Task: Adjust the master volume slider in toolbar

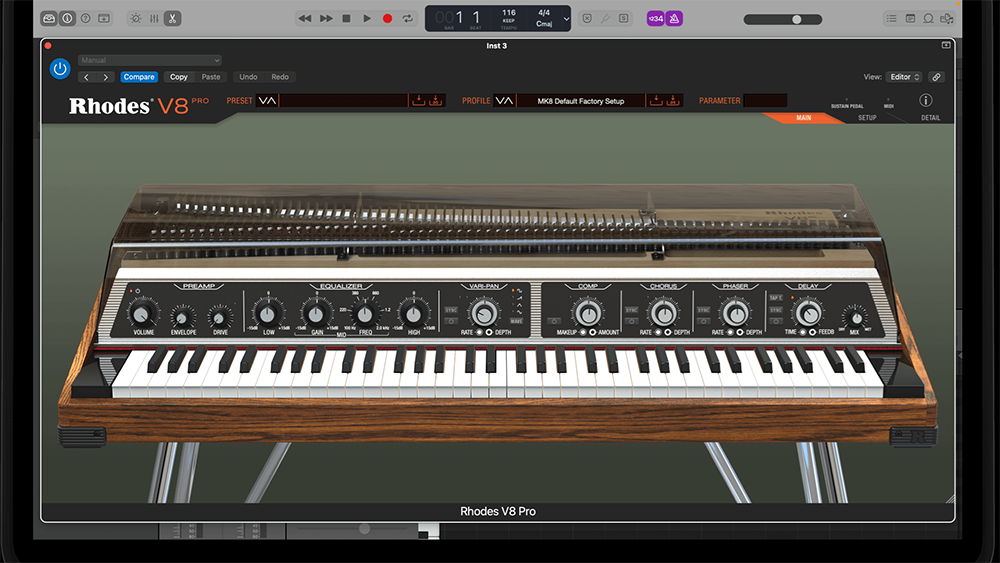Action: (783, 19)
